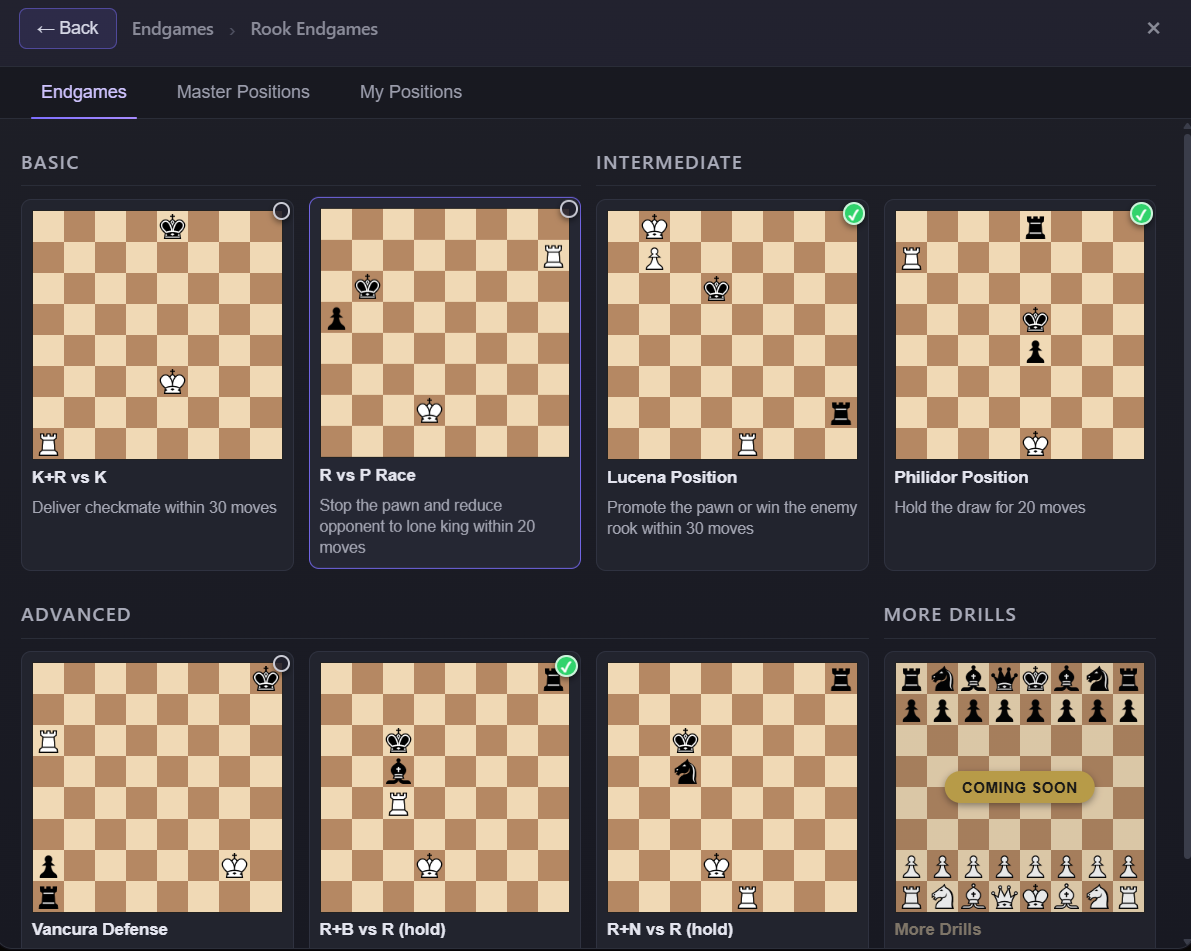Open the Philidor Position board
This screenshot has width=1191, height=951.
(1019, 334)
